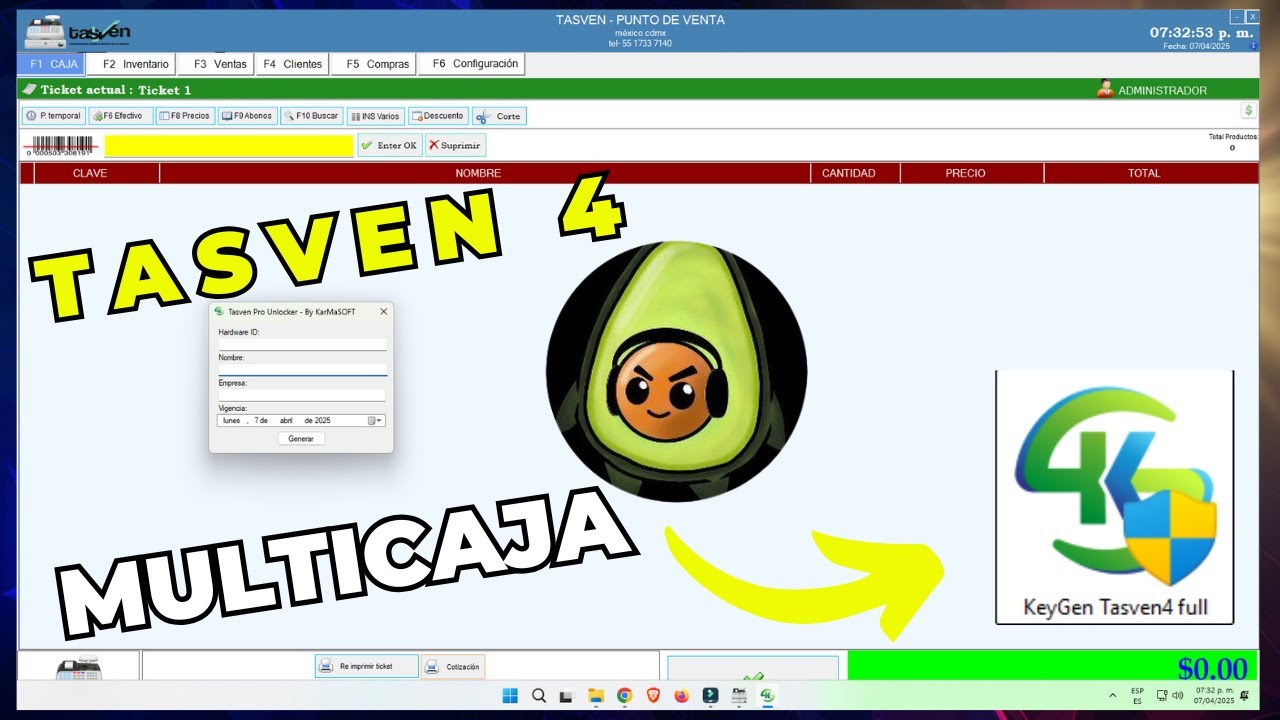Focus the Nombre field in Unlocker dialog
Viewport: 1280px width, 720px height.
click(302, 369)
